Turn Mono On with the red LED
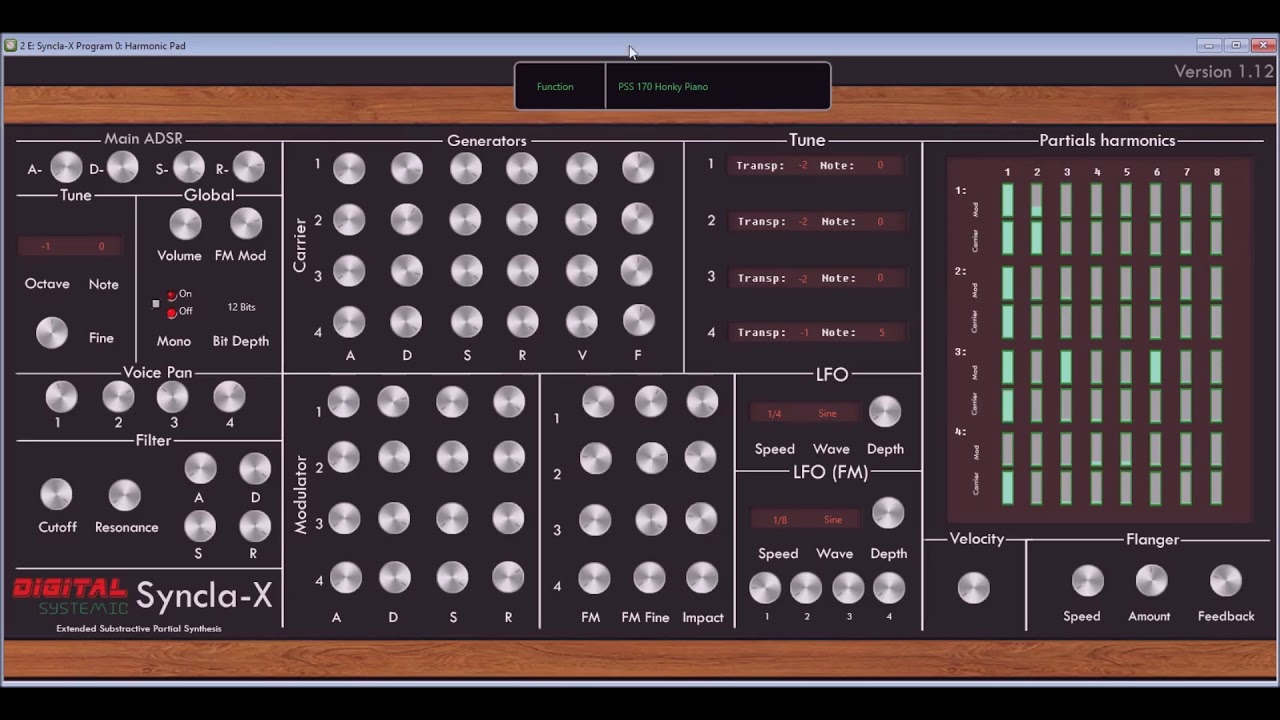Image resolution: width=1280 pixels, height=720 pixels. tap(171, 295)
